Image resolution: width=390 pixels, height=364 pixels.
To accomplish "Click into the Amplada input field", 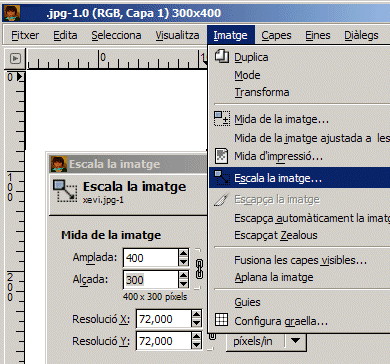I will [151, 258].
